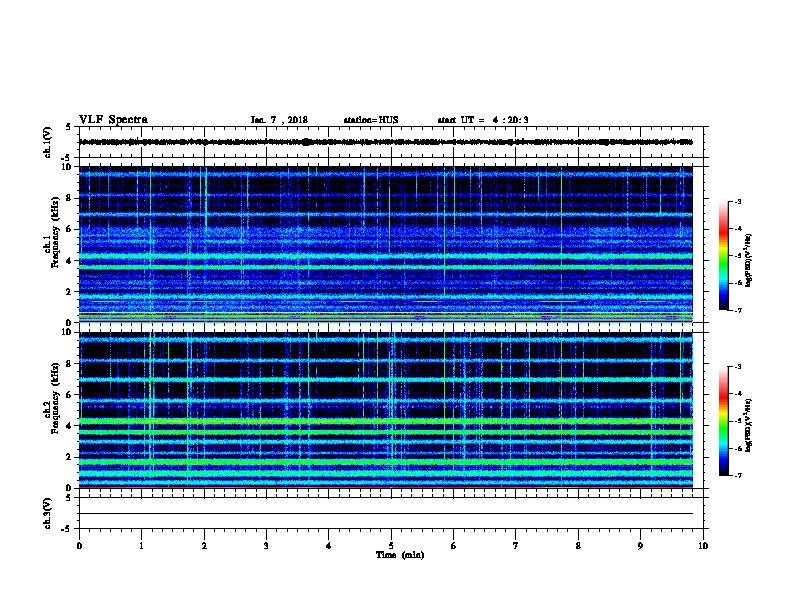Click the ch.1 spectrogram colorbar
The image size is (792, 612).
tap(724, 256)
